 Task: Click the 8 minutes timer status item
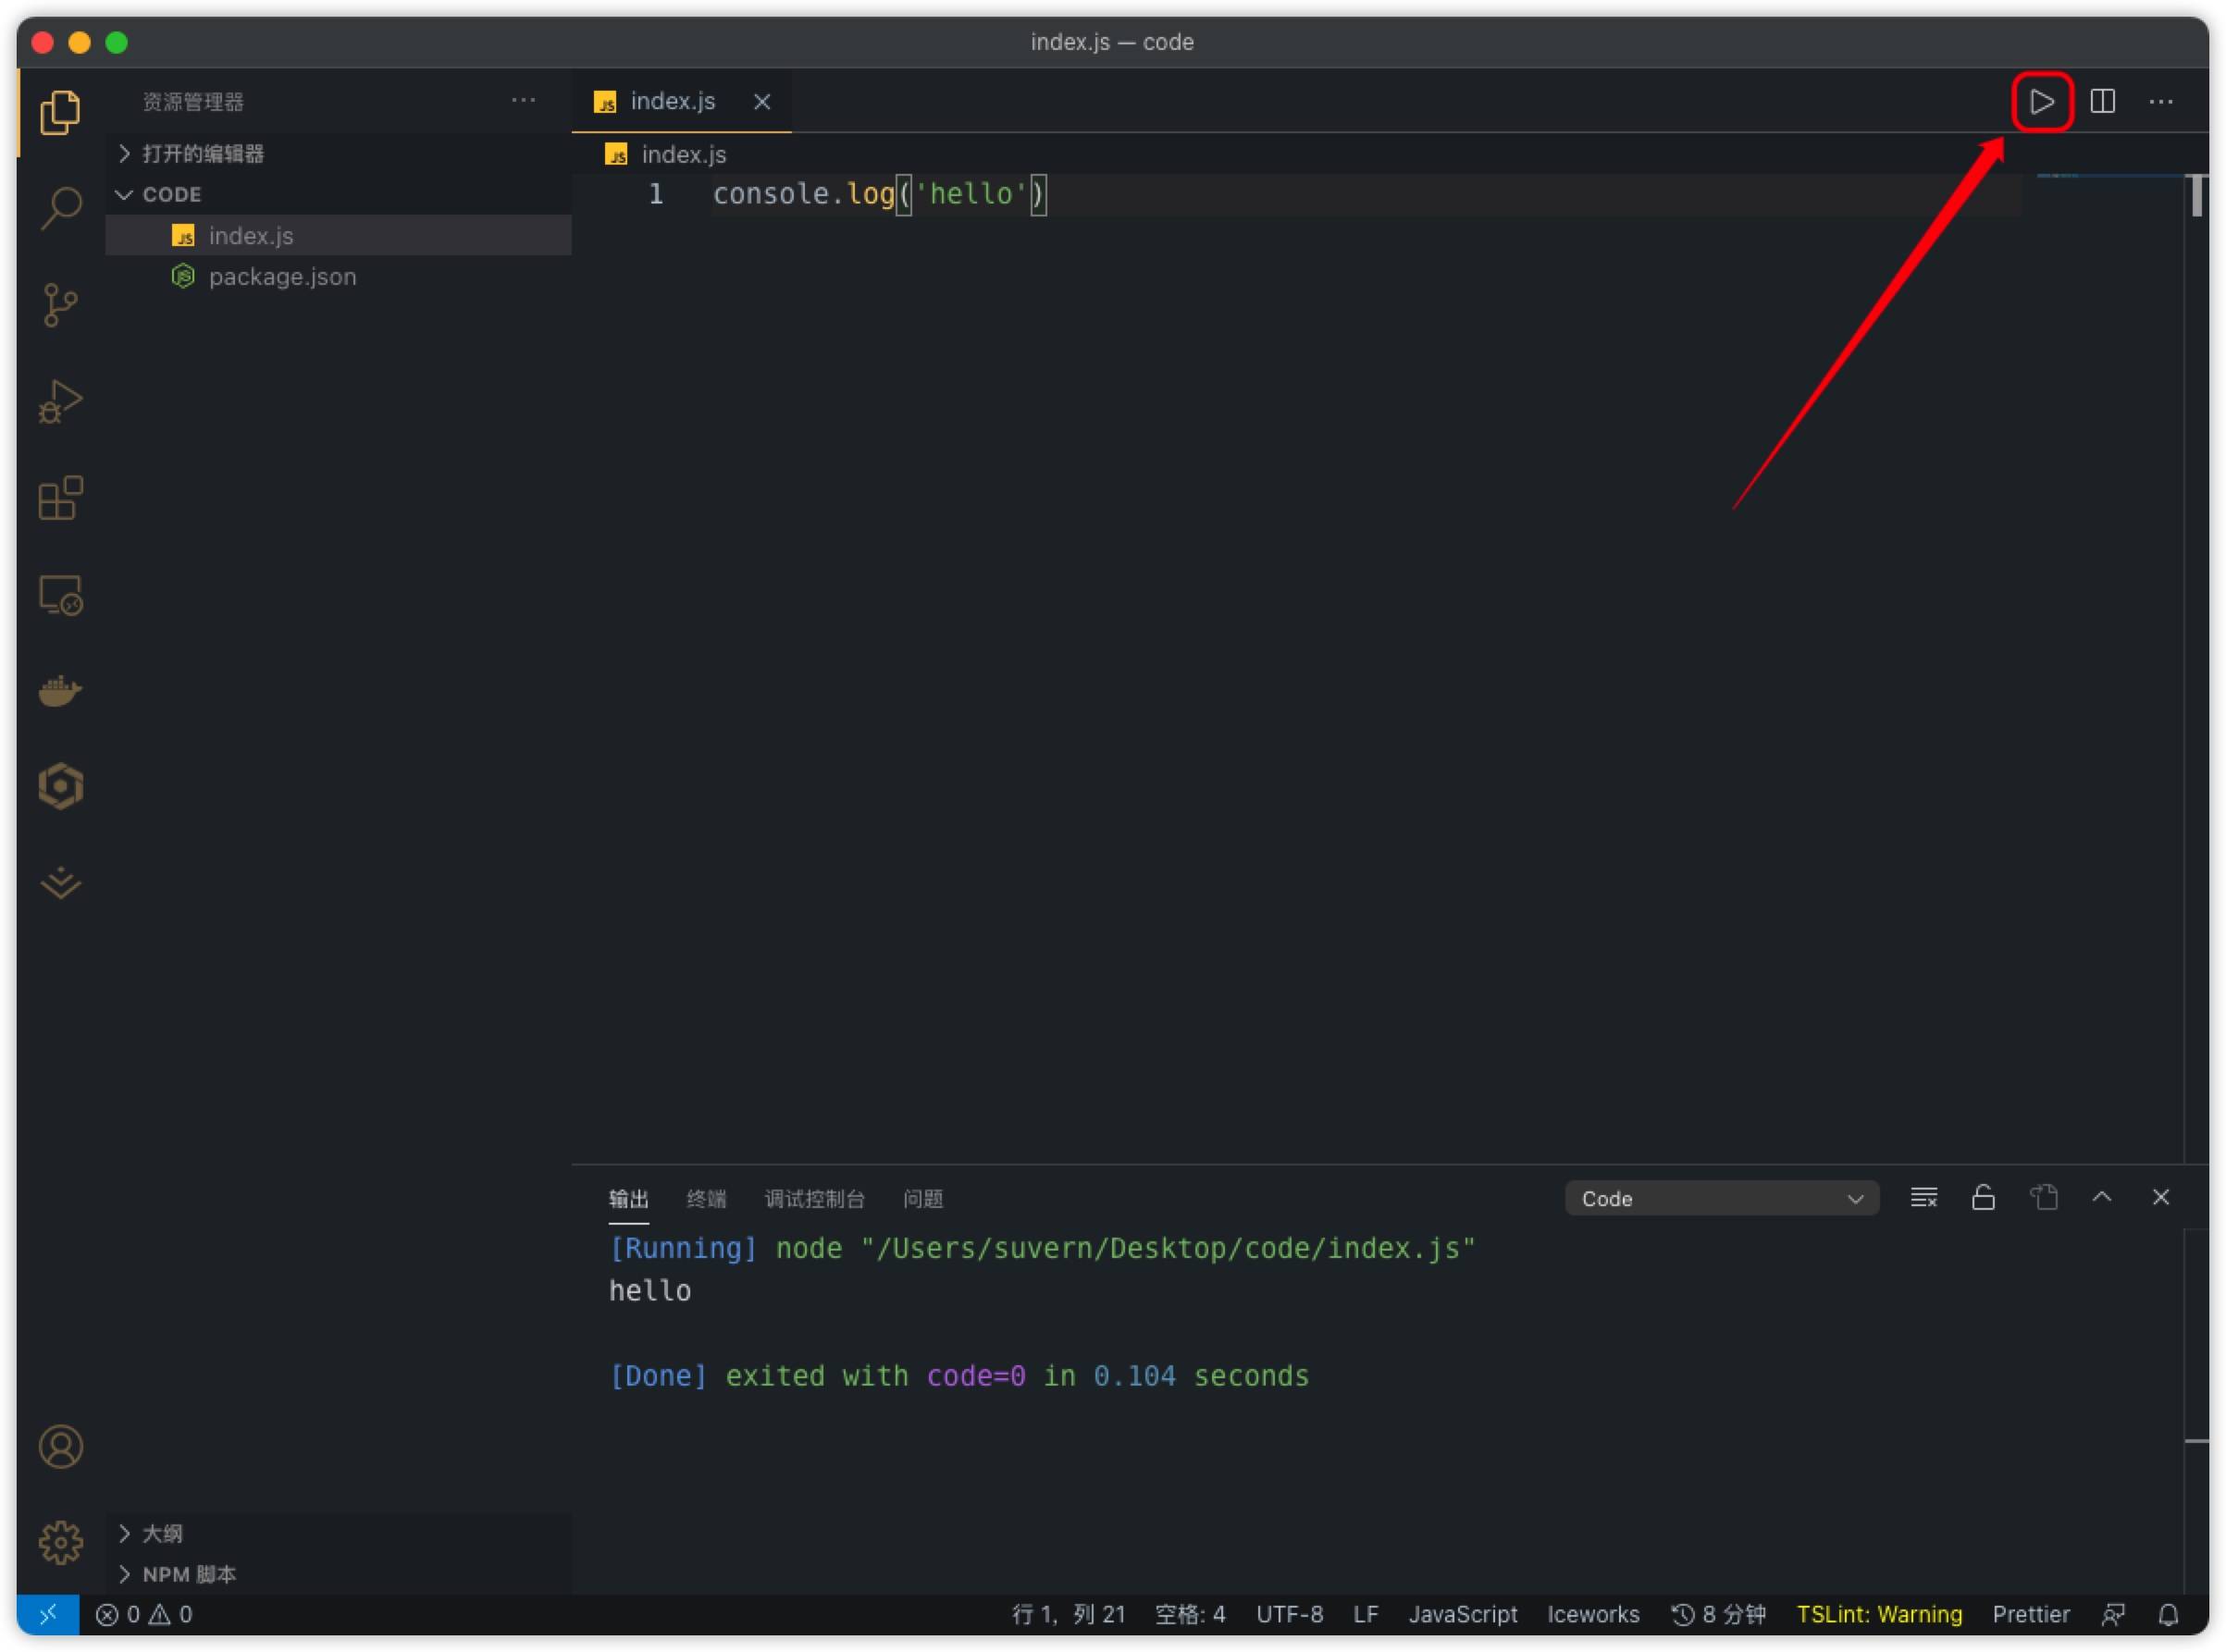(x=1718, y=1614)
